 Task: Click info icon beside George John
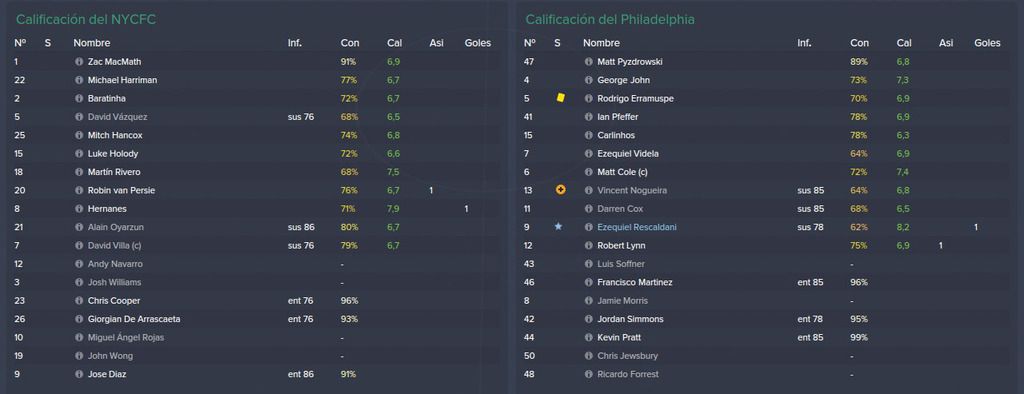tap(589, 80)
